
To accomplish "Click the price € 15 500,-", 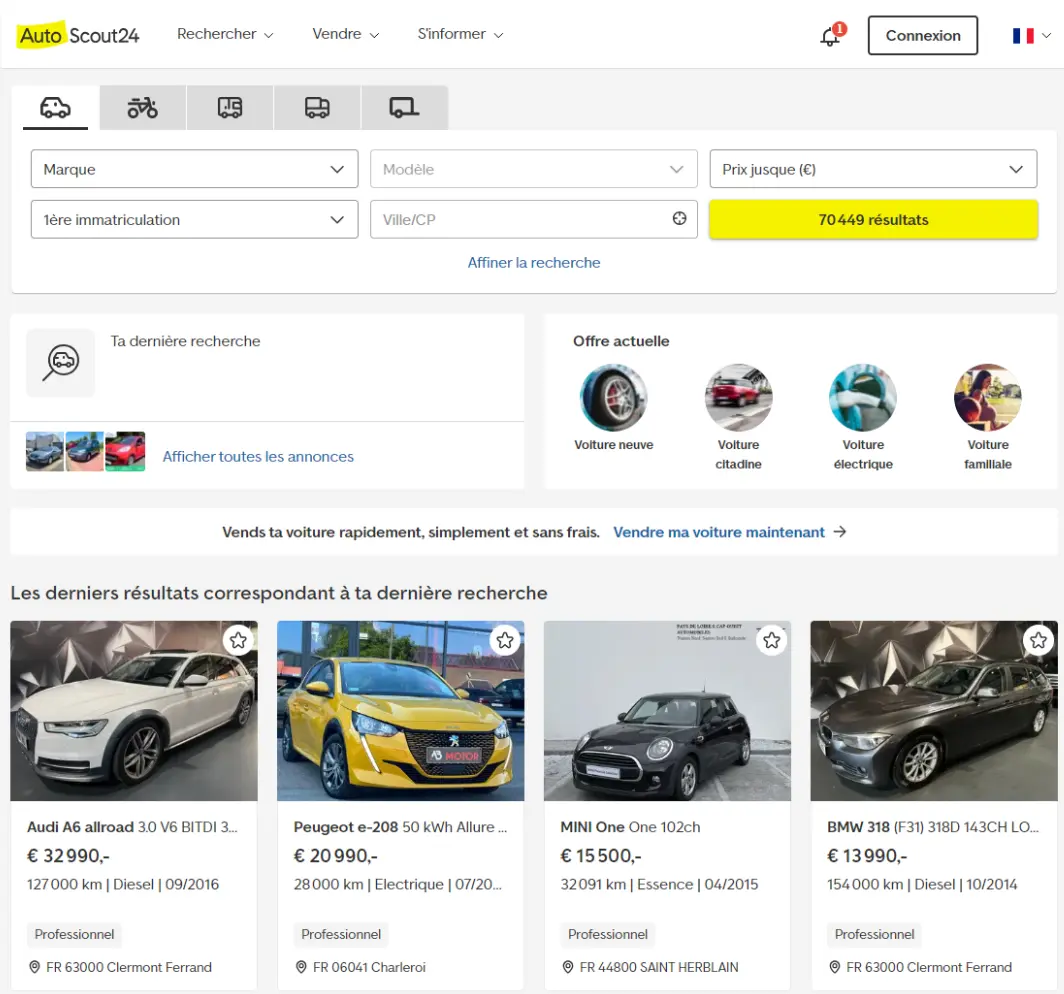I will [x=601, y=856].
